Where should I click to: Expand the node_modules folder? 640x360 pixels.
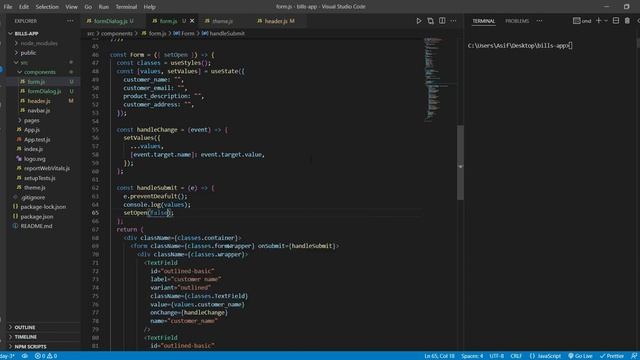coord(39,43)
